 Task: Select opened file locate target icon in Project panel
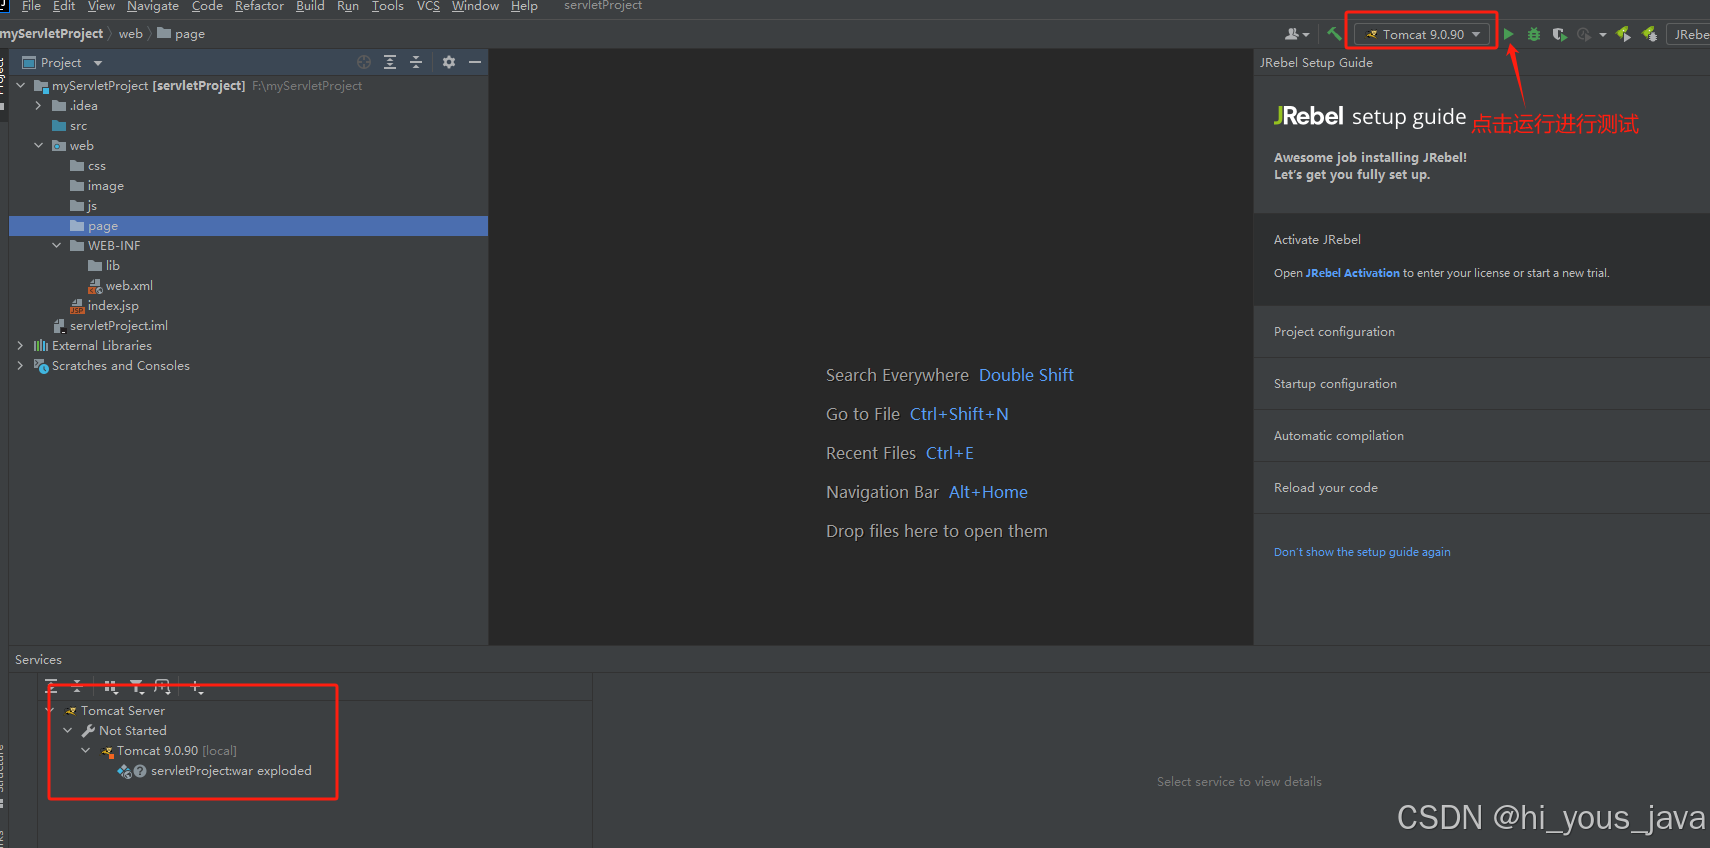tap(364, 62)
